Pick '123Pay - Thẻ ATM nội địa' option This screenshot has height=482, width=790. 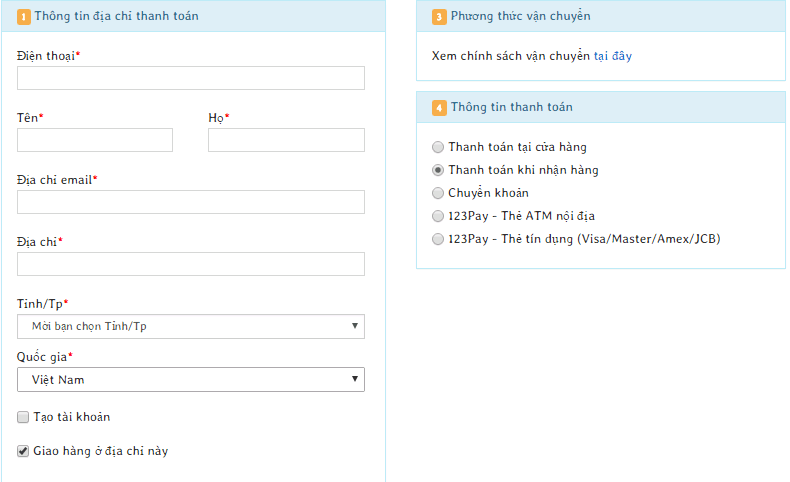click(x=438, y=216)
